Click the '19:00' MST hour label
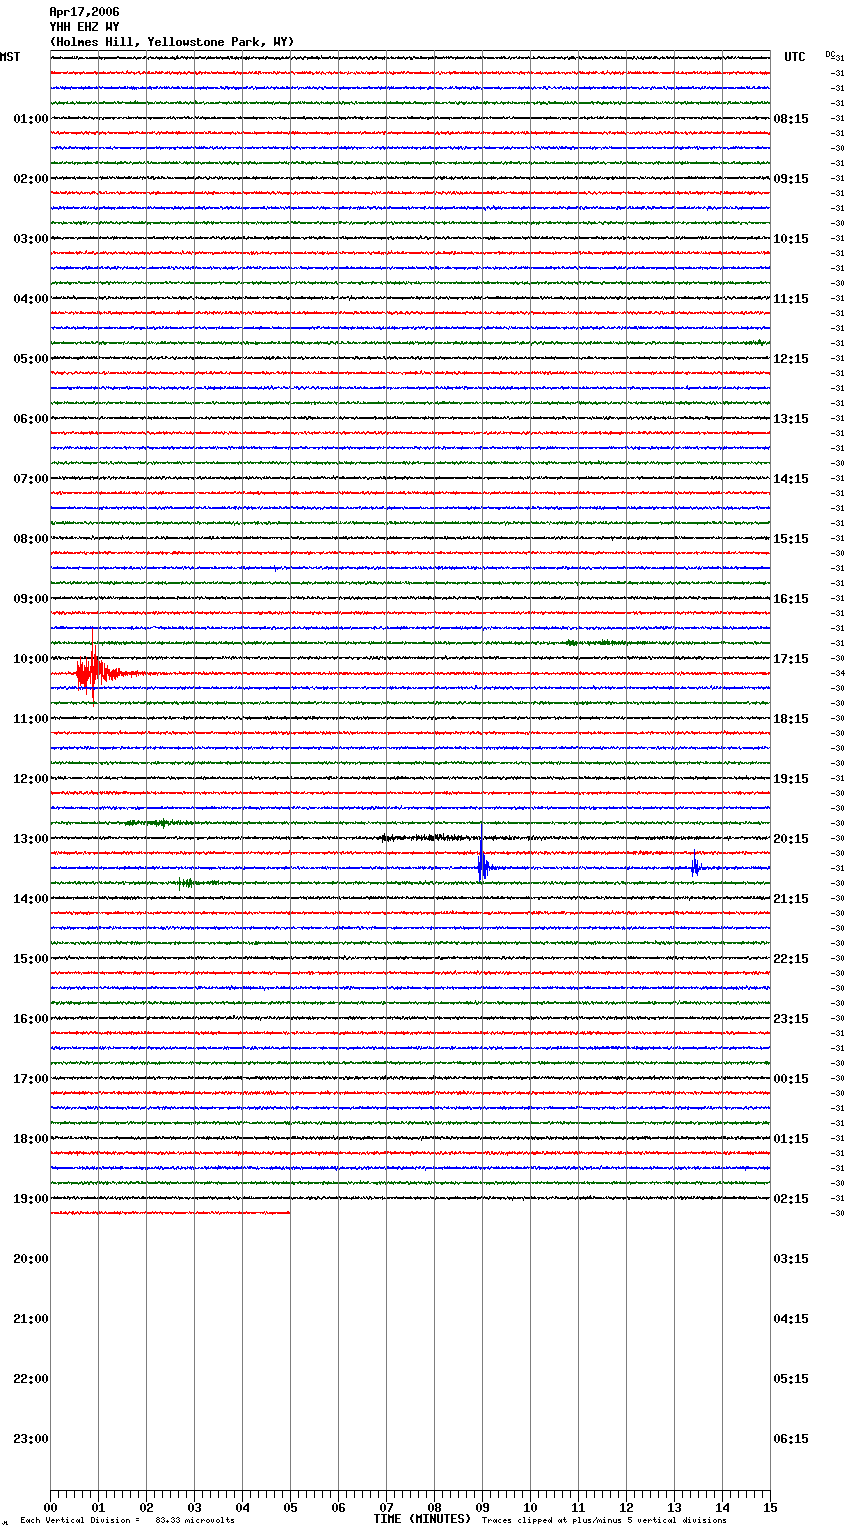The width and height of the screenshot is (850, 1534). tap(31, 1199)
